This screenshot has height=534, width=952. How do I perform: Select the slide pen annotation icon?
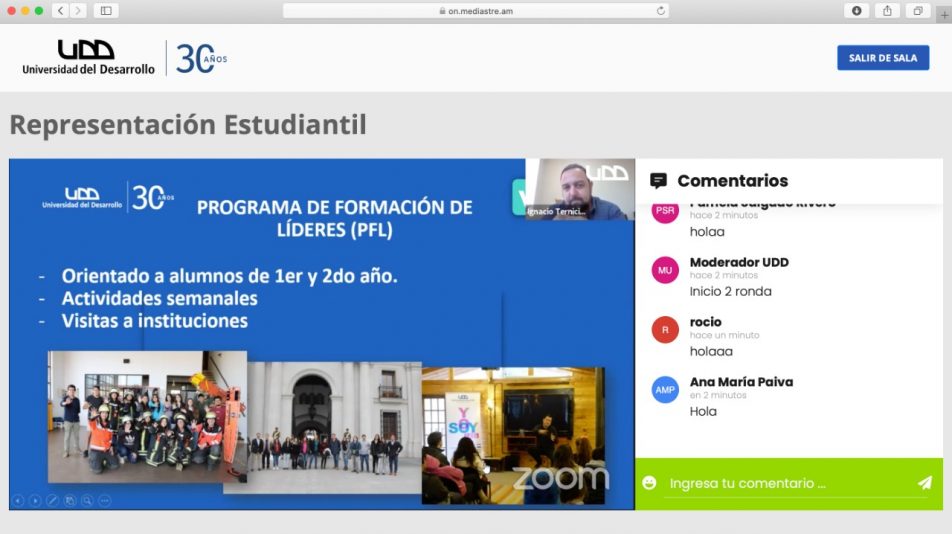[52, 501]
